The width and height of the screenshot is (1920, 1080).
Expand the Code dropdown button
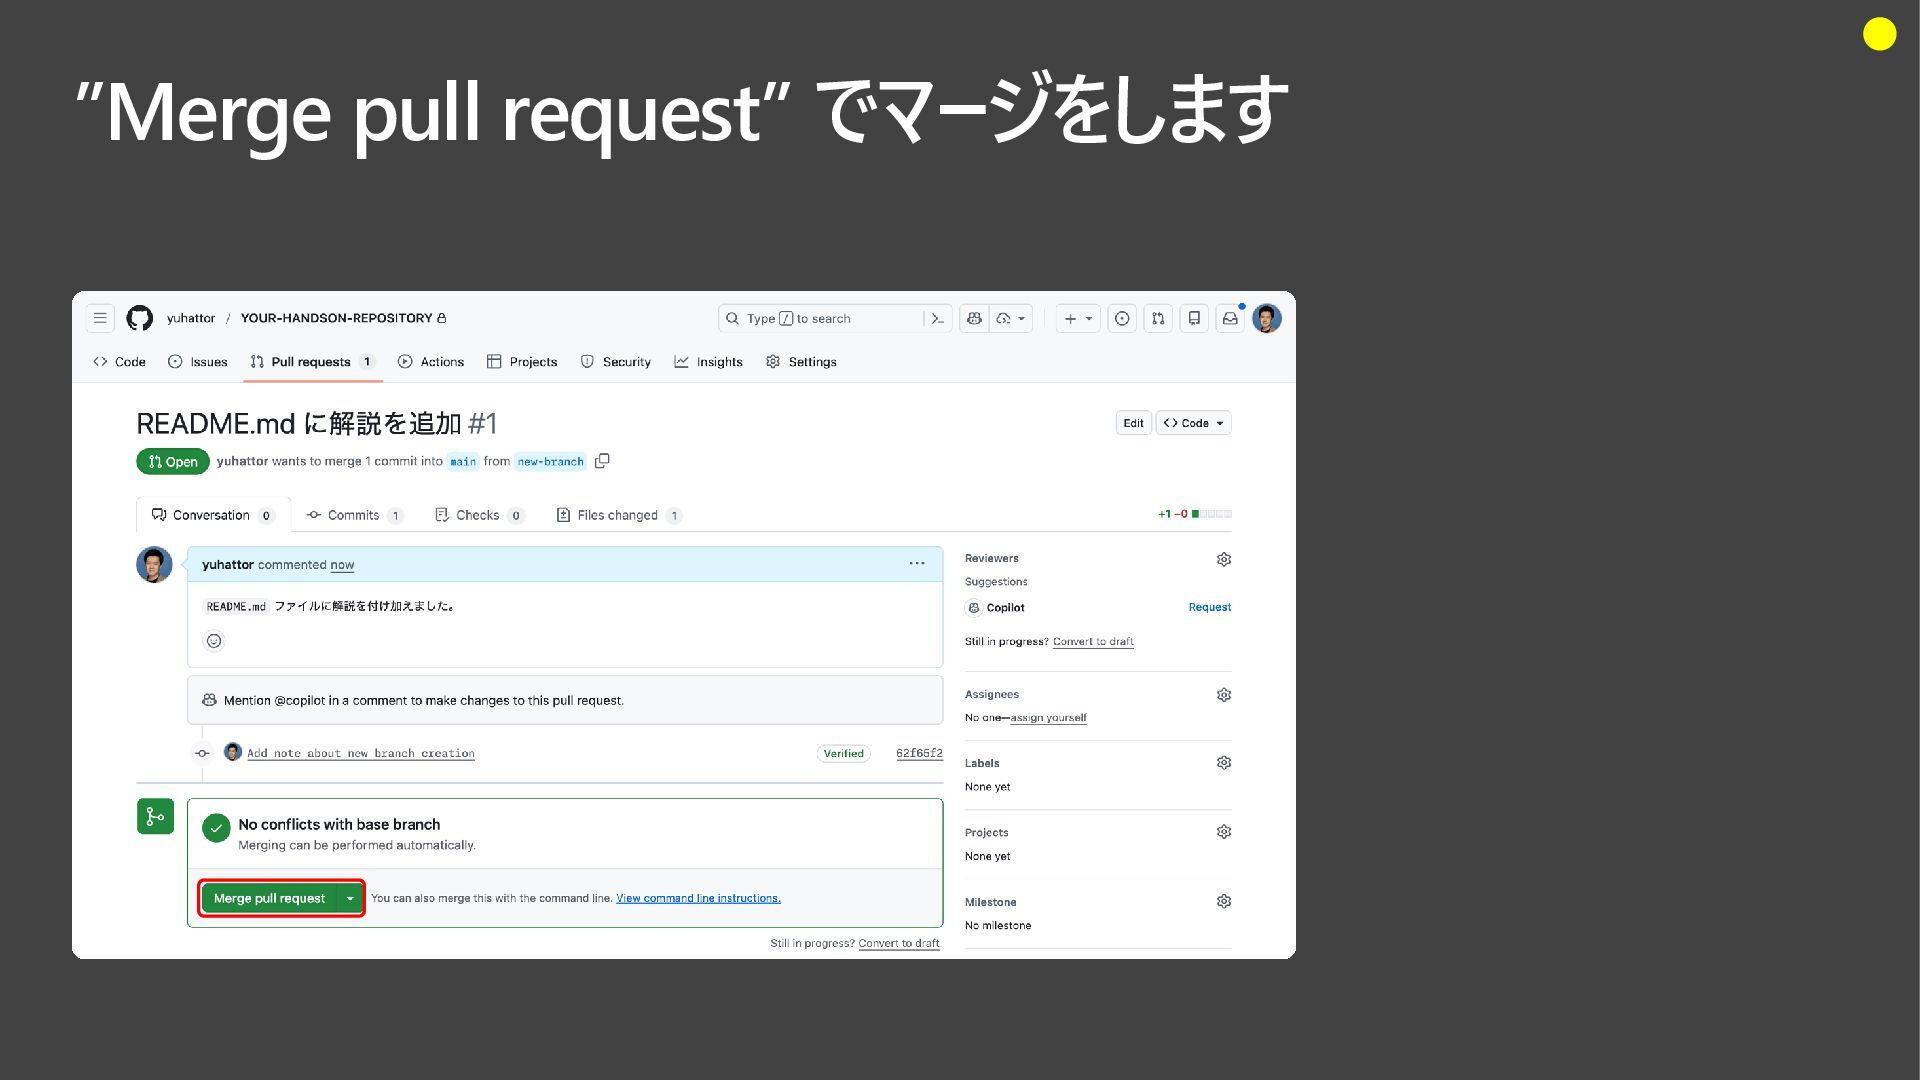[1193, 423]
